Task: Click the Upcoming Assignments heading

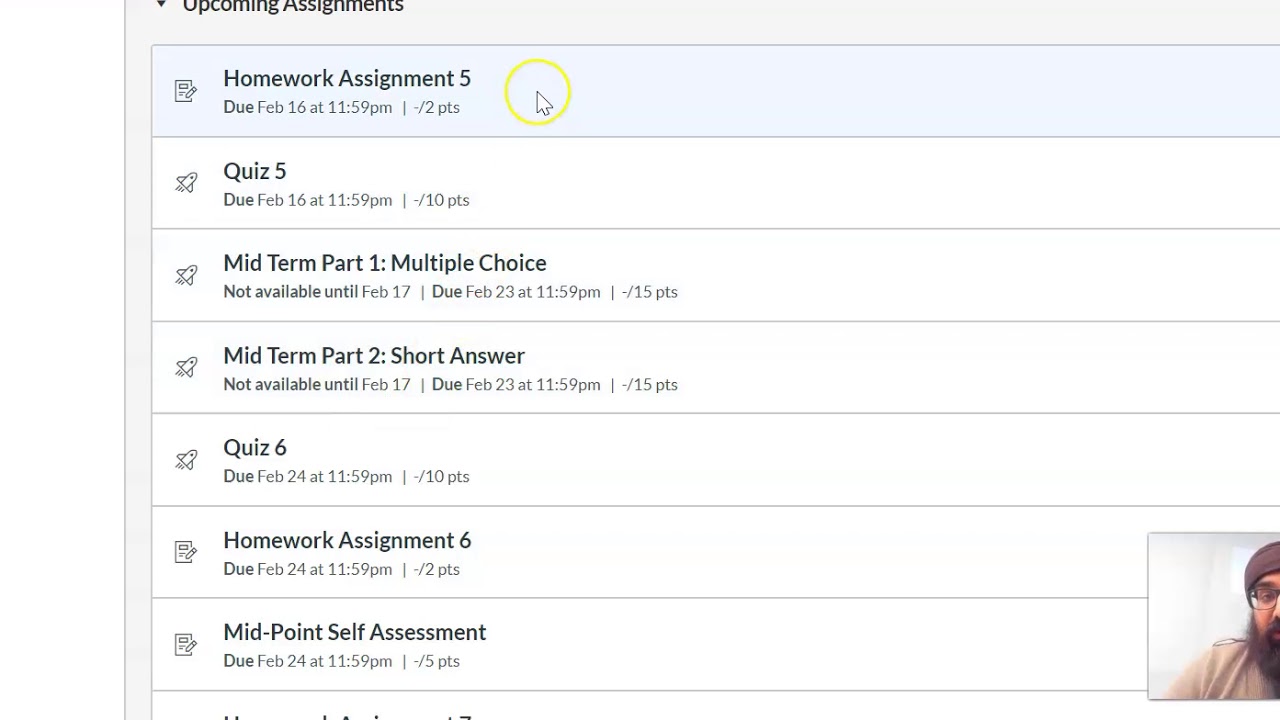Action: (x=293, y=7)
